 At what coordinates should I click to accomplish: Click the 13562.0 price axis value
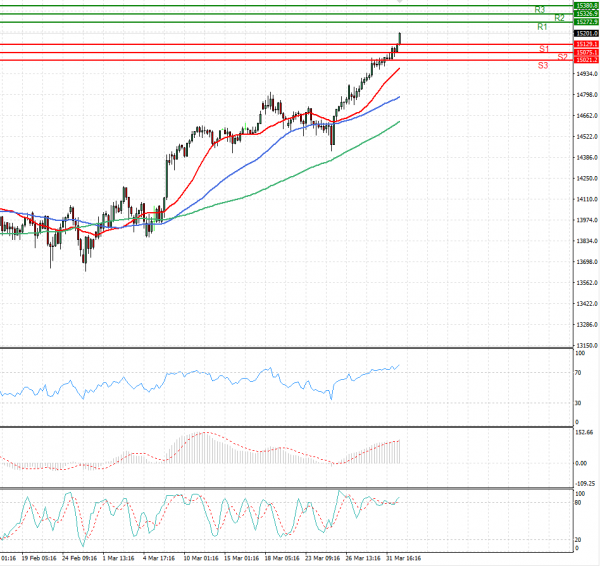coord(587,283)
